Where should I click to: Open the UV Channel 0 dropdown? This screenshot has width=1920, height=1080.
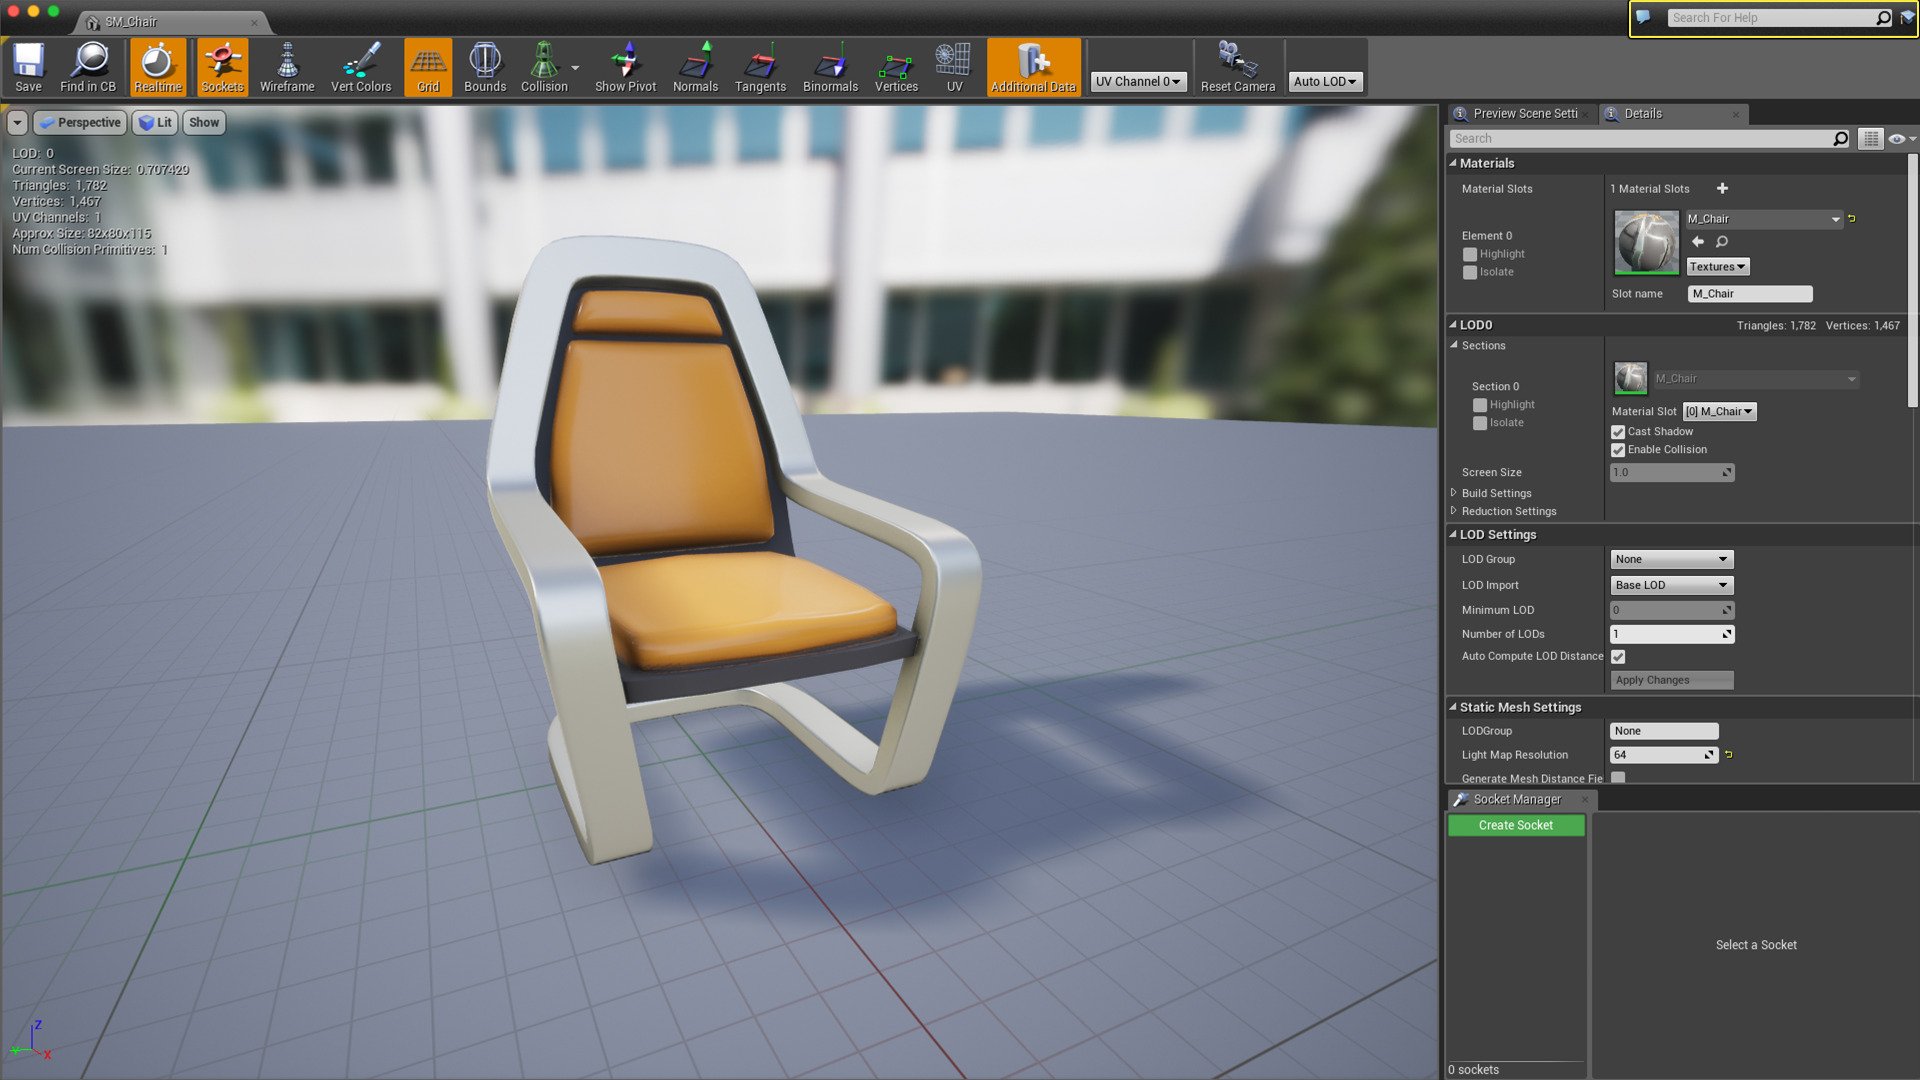tap(1138, 82)
